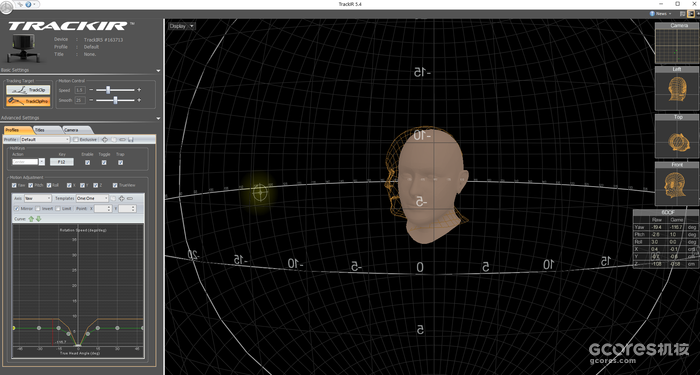Collapse the Advanced Settings section arrow
The image size is (700, 375).
(158, 118)
